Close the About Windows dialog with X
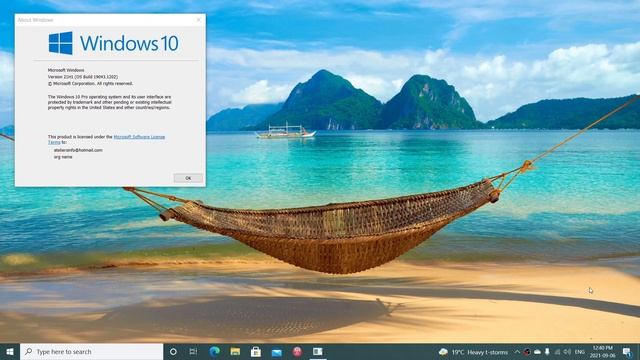 point(199,20)
